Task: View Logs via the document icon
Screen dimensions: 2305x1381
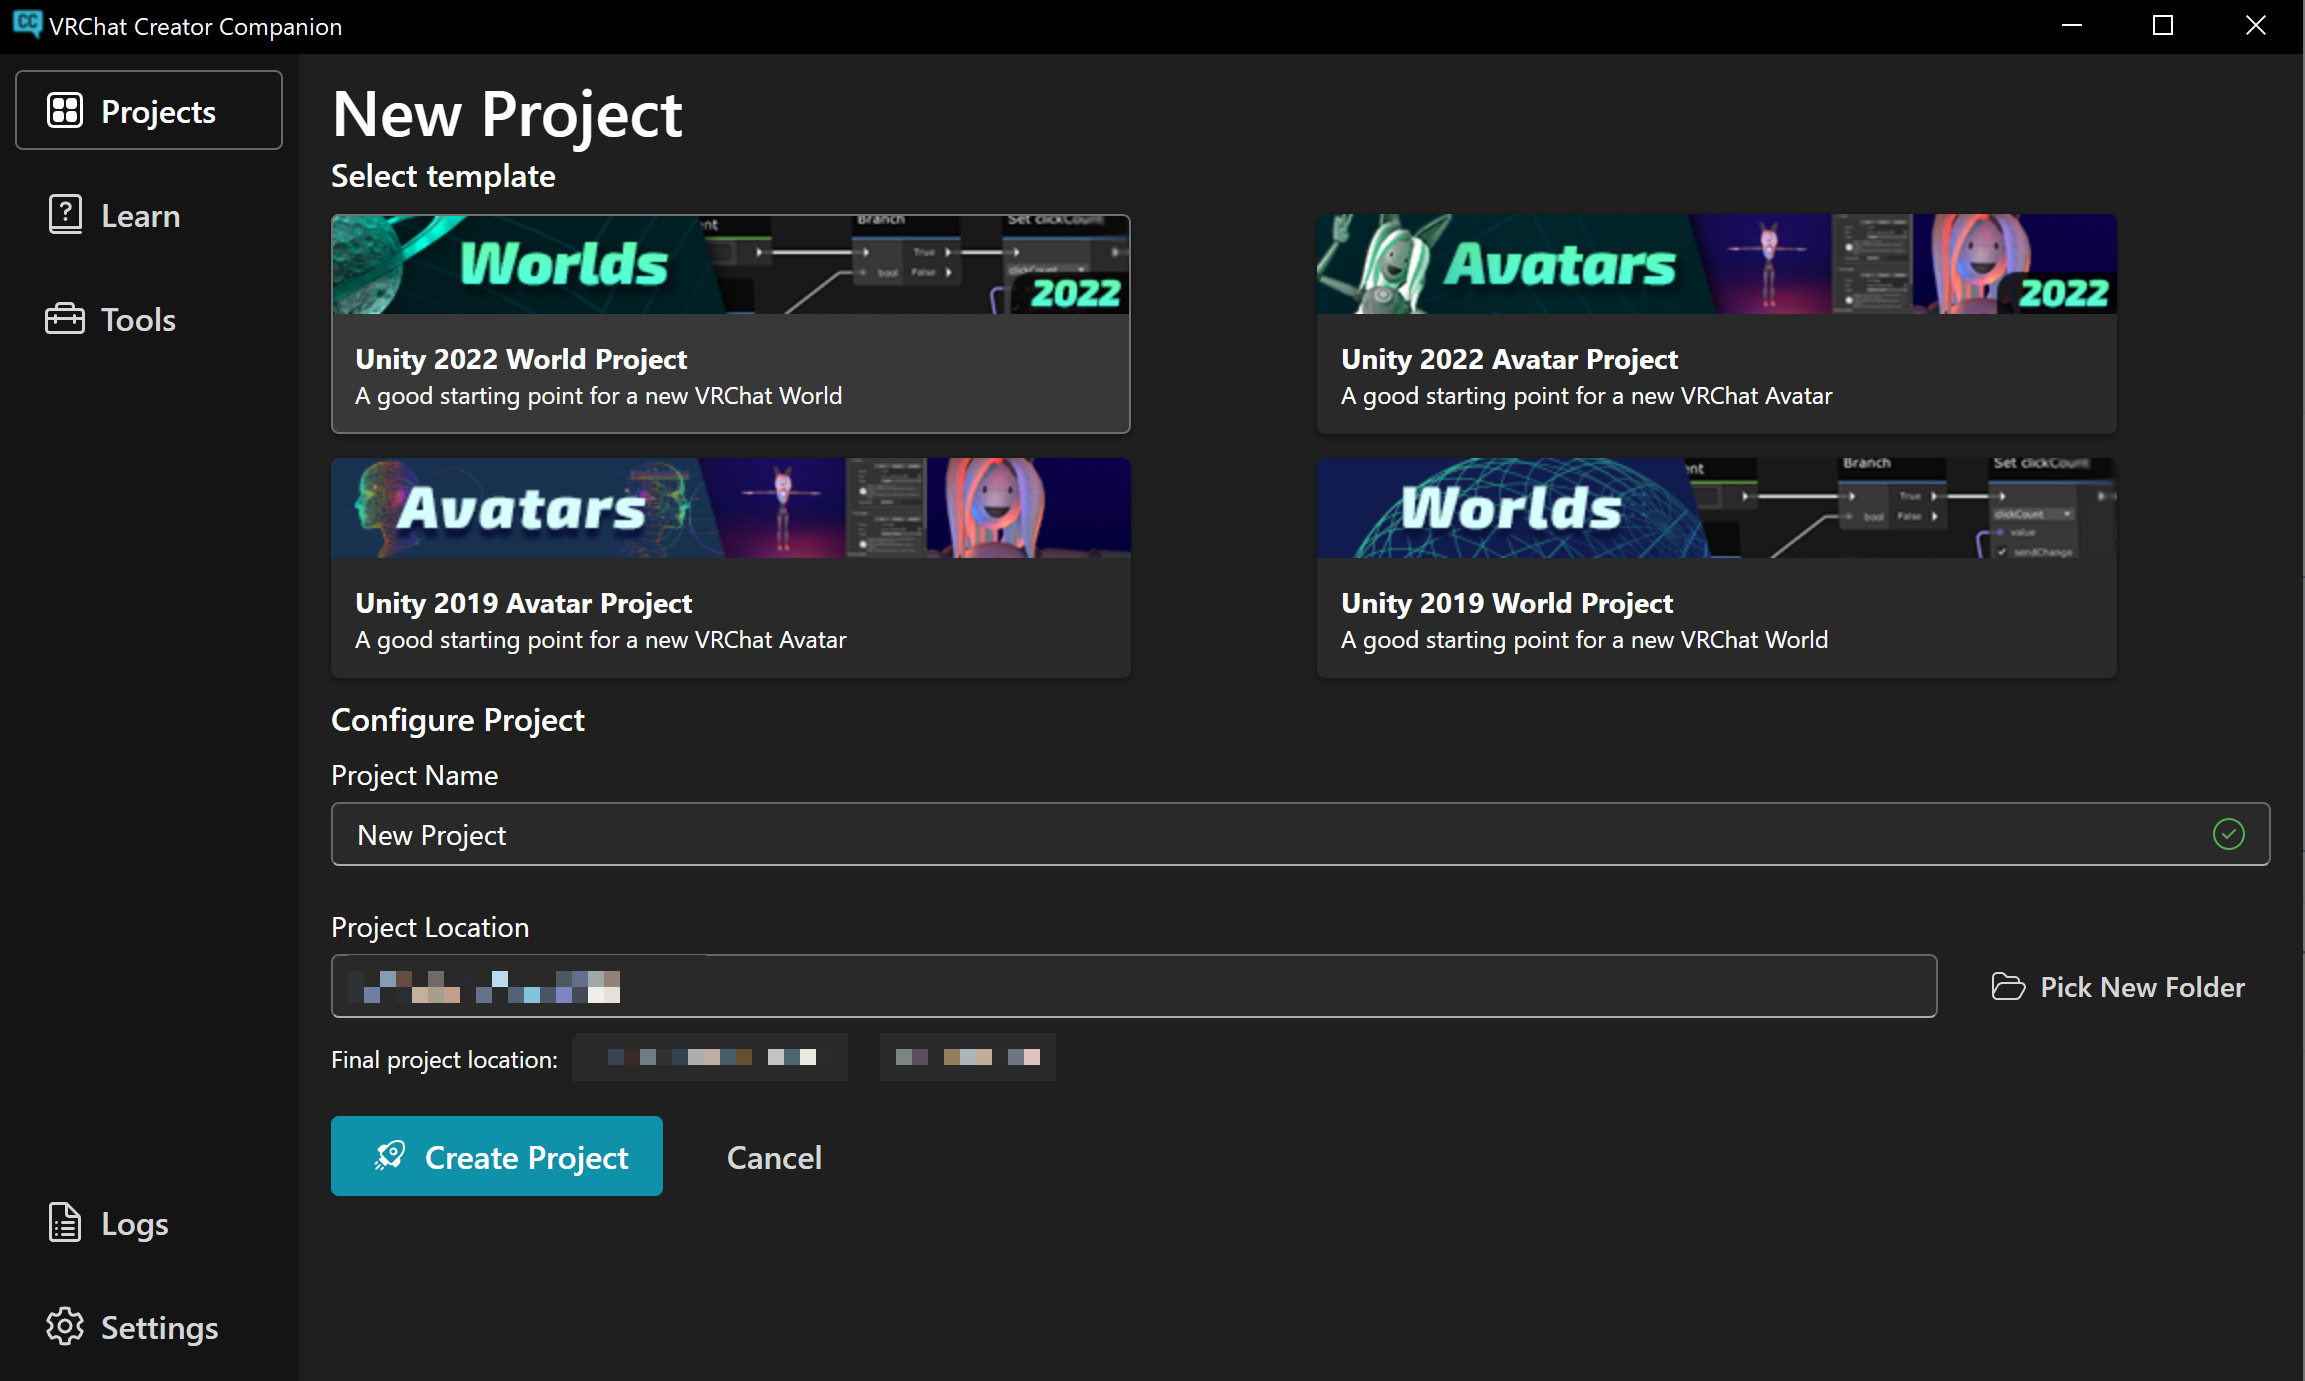Action: 65,1223
